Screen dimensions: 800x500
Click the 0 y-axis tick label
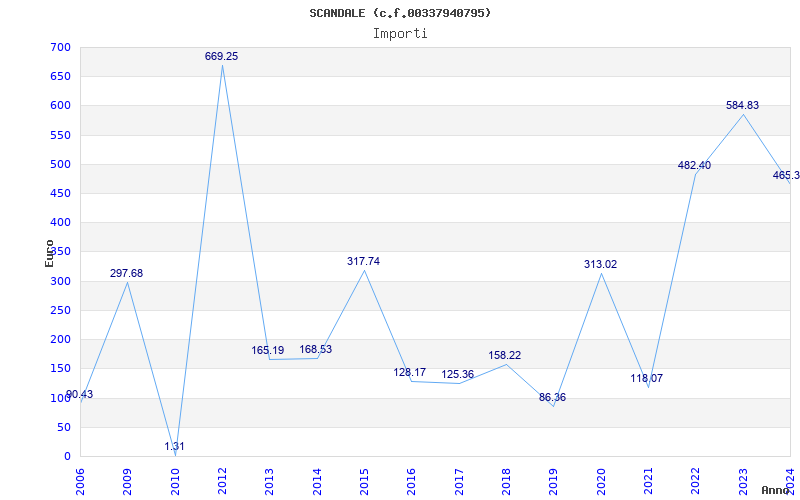coord(67,457)
